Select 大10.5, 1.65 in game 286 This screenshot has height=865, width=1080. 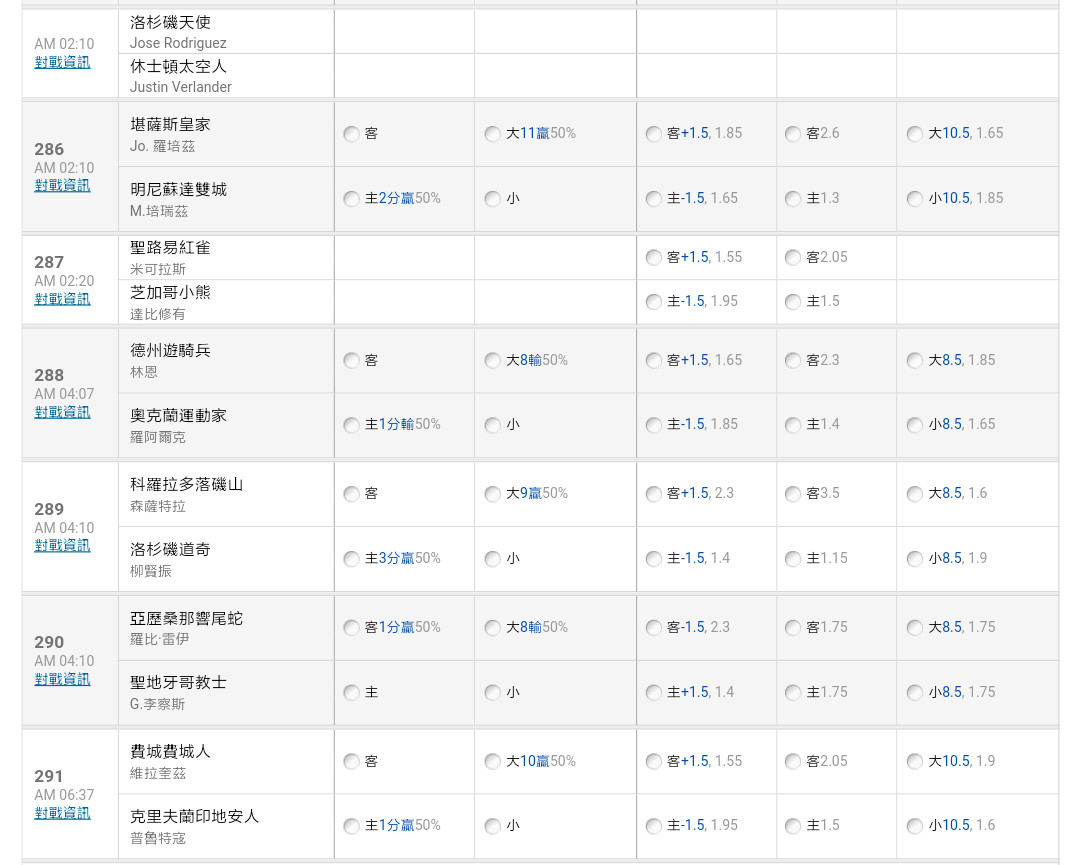pyautogui.click(x=914, y=134)
